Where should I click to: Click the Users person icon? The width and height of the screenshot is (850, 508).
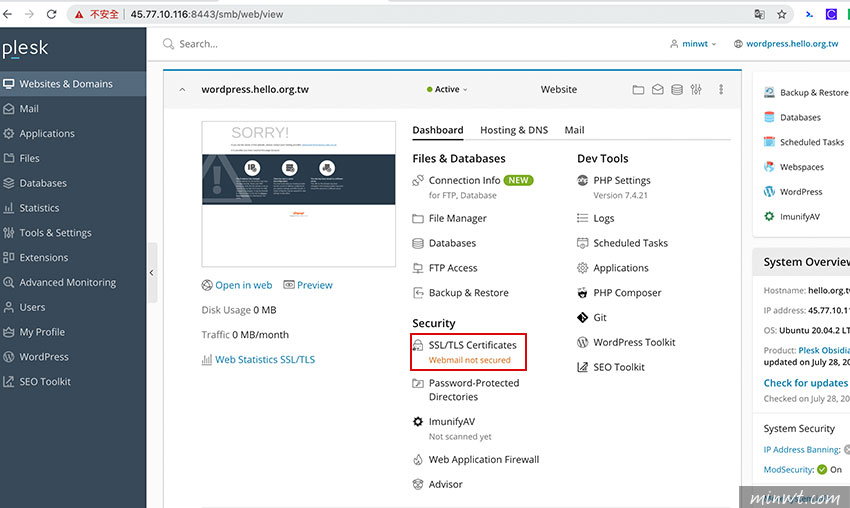click(x=9, y=307)
